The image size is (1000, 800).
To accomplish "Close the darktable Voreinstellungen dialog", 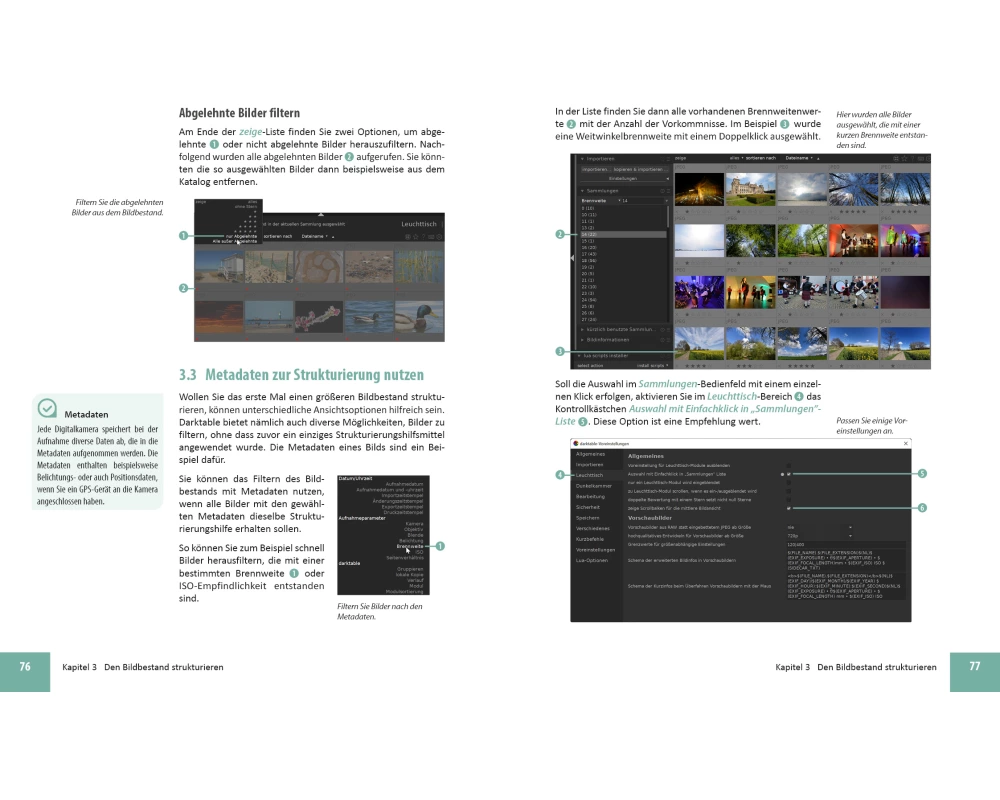I will [x=906, y=443].
